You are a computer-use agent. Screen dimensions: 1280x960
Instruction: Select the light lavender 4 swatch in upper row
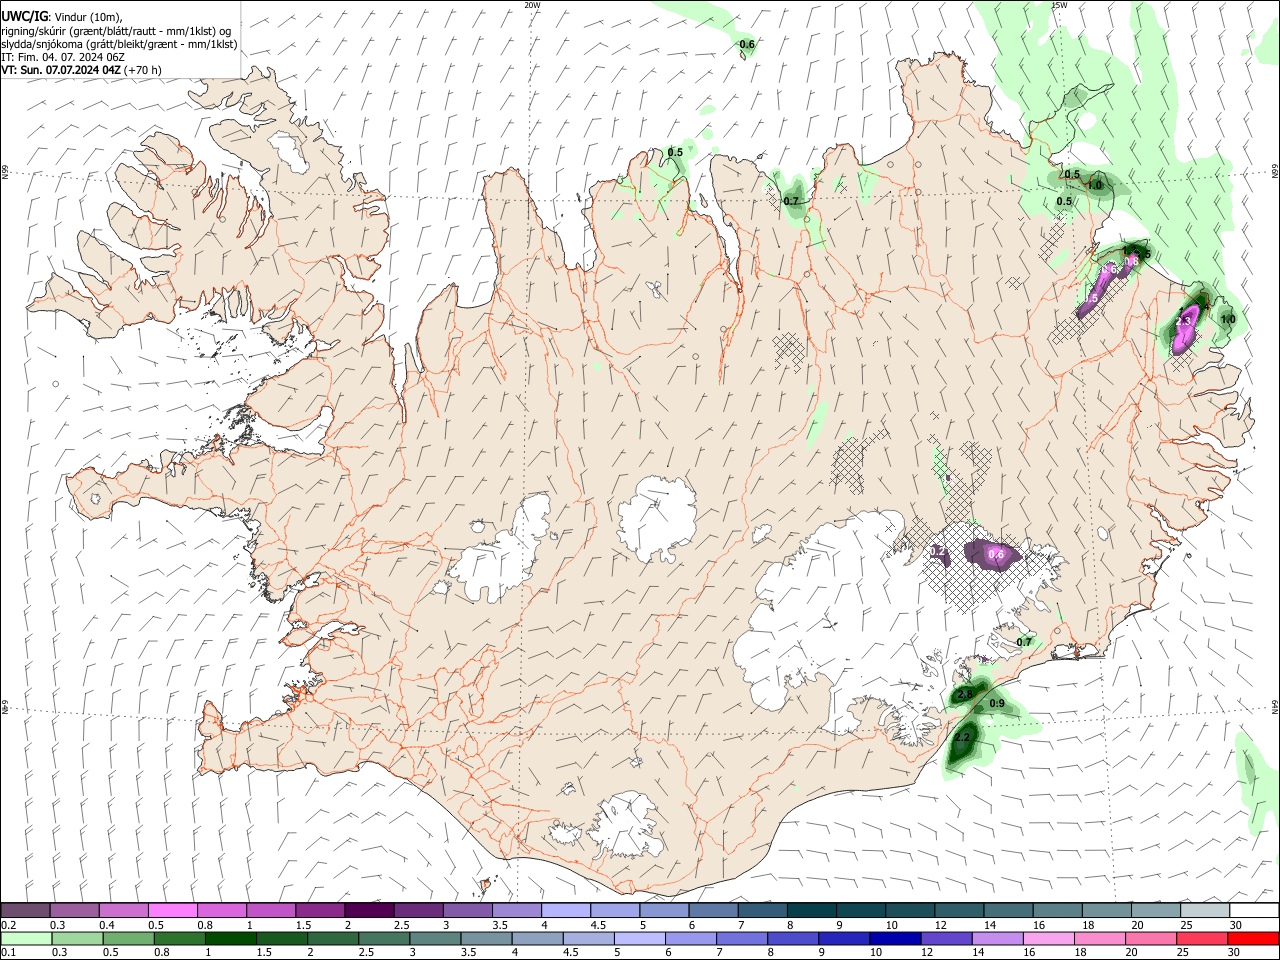tap(566, 911)
